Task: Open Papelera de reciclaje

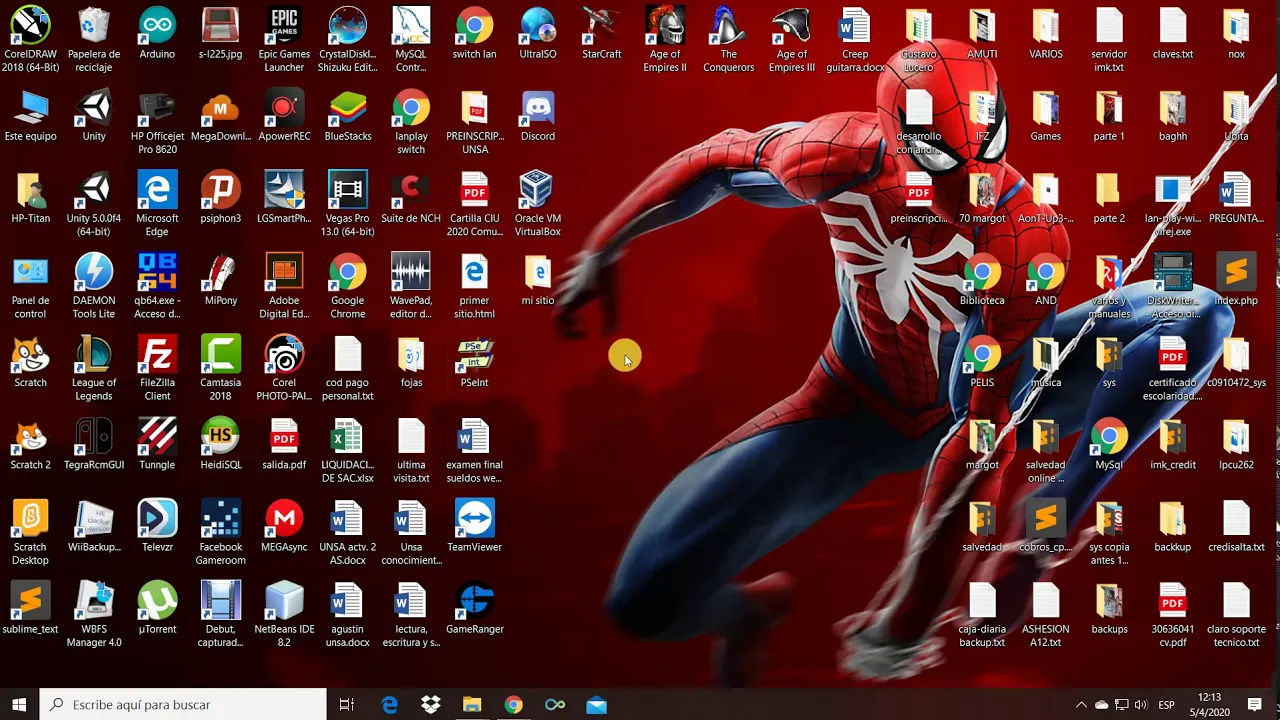Action: pyautogui.click(x=94, y=40)
